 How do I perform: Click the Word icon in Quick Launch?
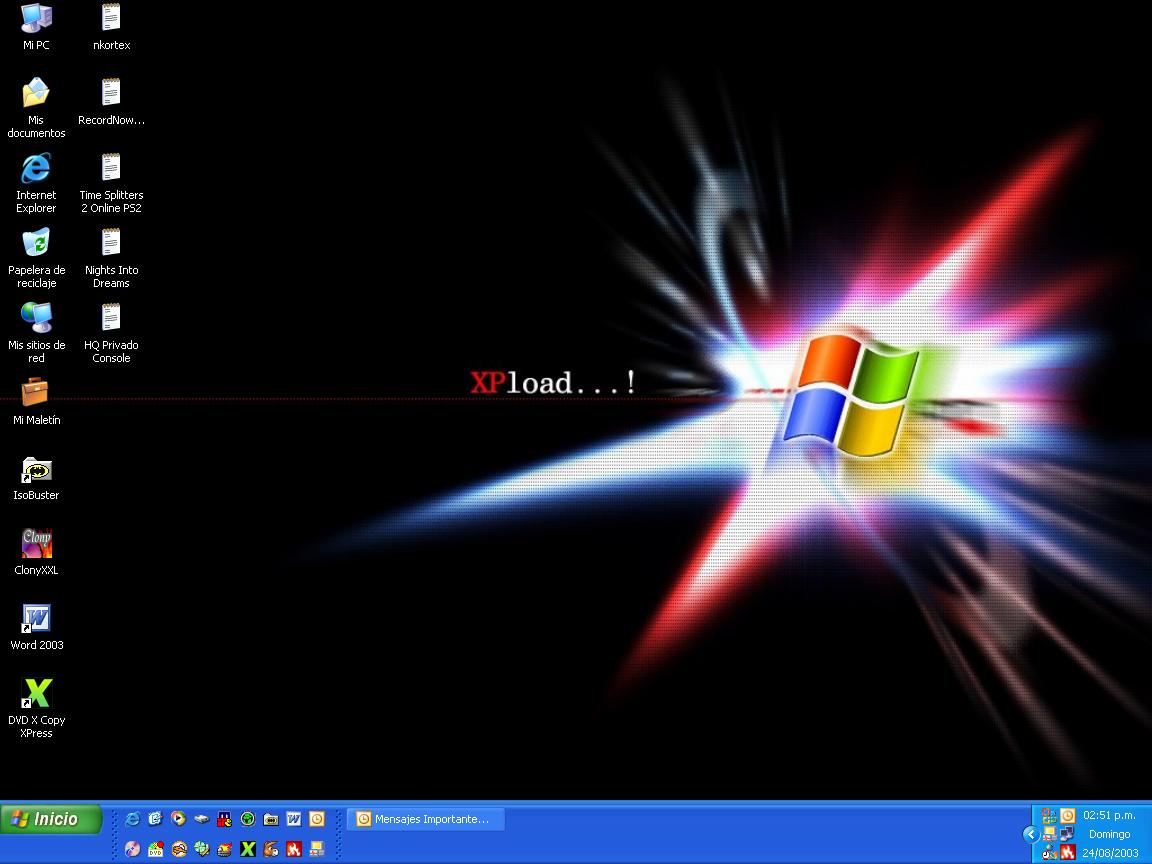click(294, 819)
